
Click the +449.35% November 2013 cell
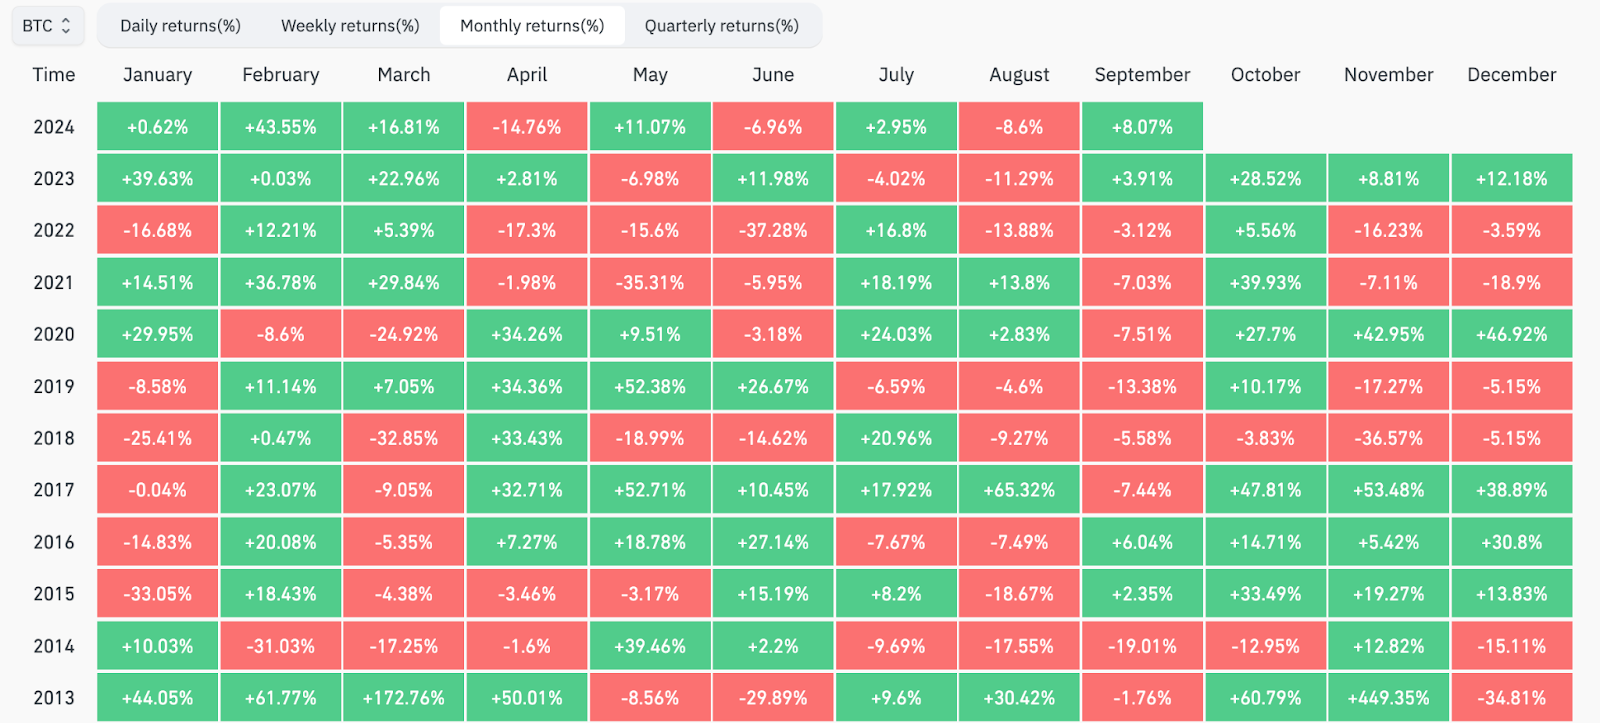(1388, 698)
